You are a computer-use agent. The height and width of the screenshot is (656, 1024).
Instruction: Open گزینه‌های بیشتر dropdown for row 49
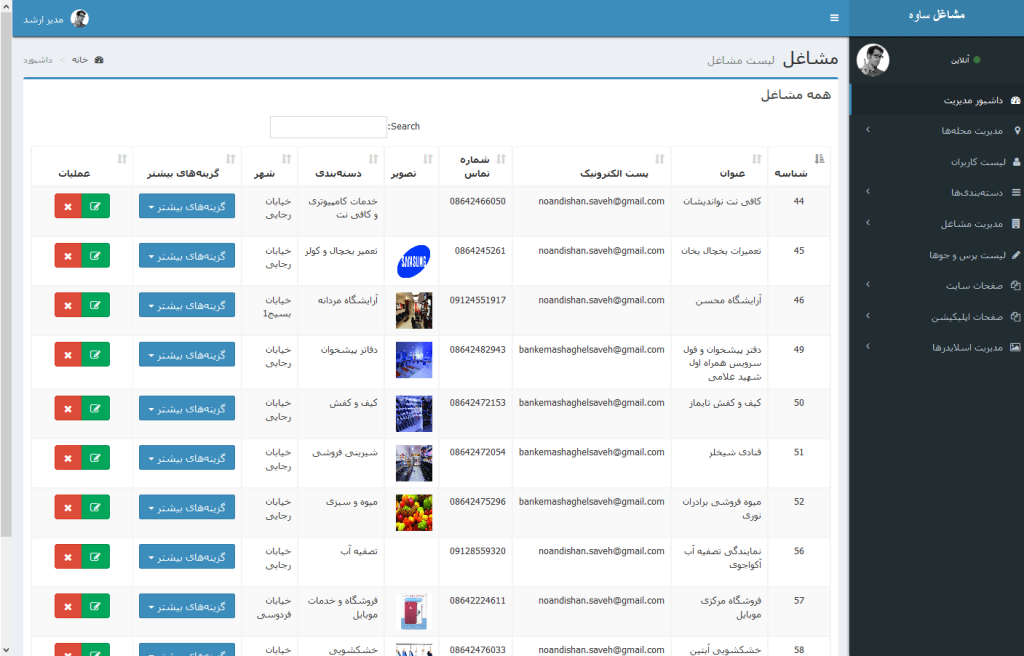(187, 354)
